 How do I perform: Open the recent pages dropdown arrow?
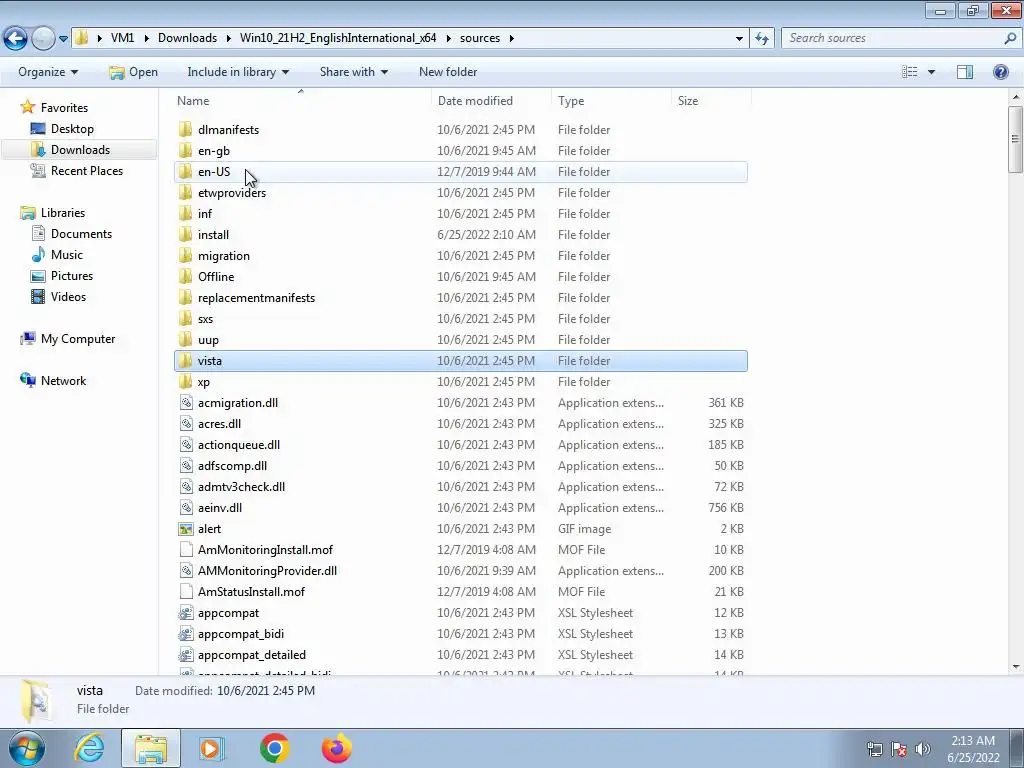click(x=63, y=39)
